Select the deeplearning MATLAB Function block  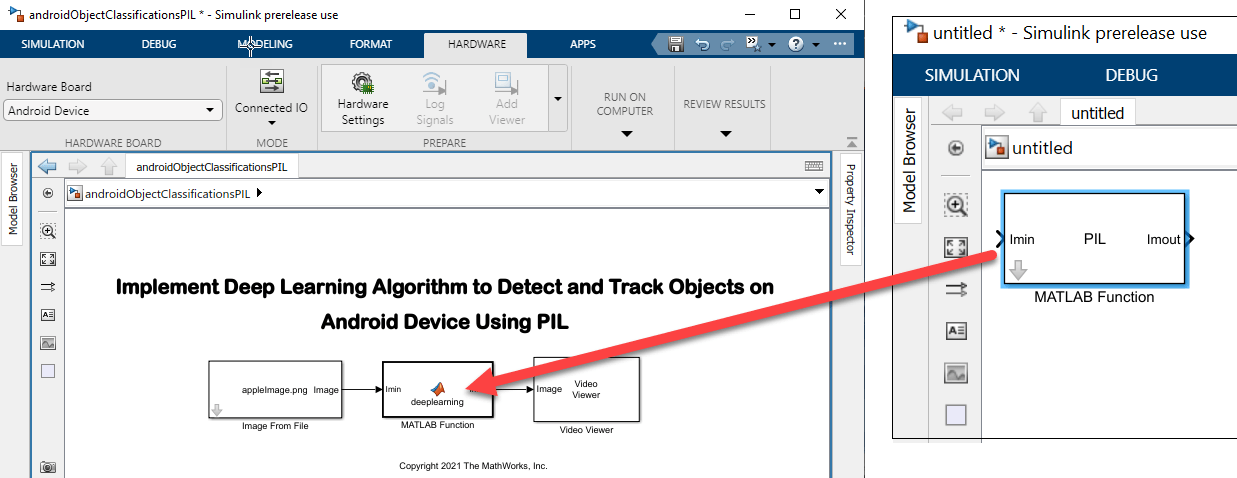tap(437, 389)
